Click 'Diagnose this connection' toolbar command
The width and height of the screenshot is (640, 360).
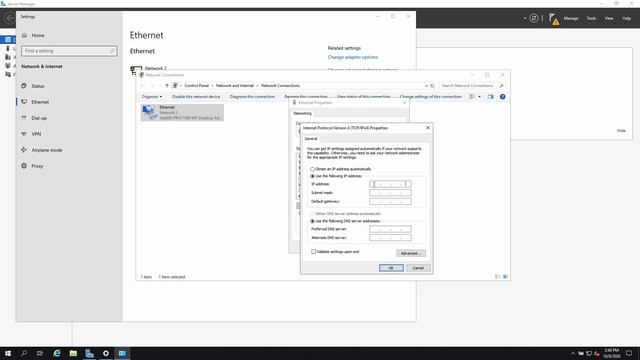pos(252,97)
